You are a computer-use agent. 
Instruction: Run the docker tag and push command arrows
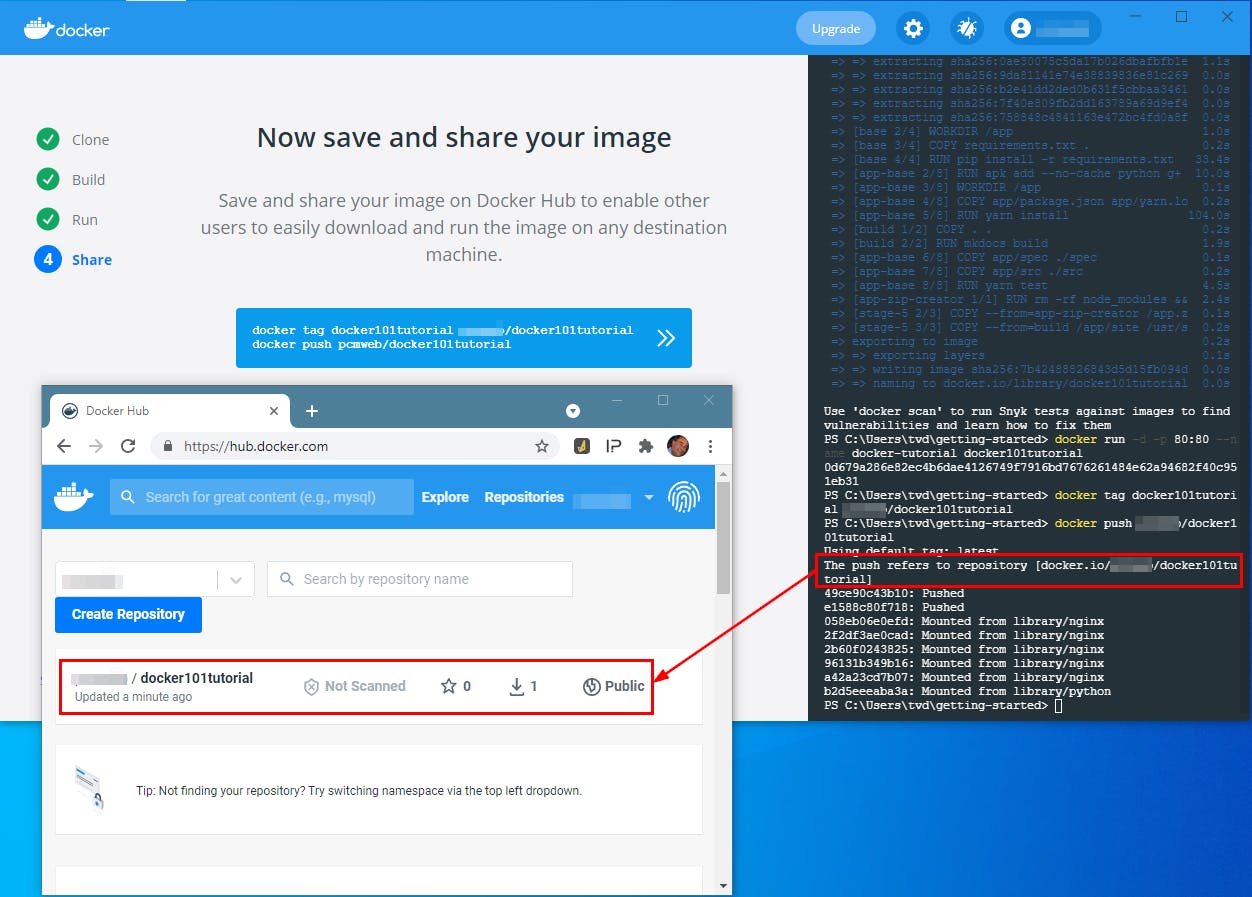666,338
